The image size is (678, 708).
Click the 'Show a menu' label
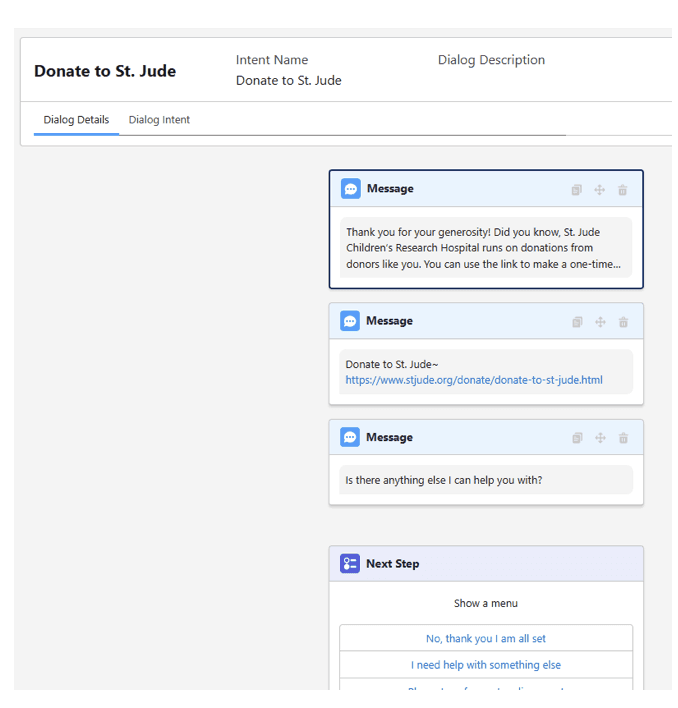tap(486, 603)
